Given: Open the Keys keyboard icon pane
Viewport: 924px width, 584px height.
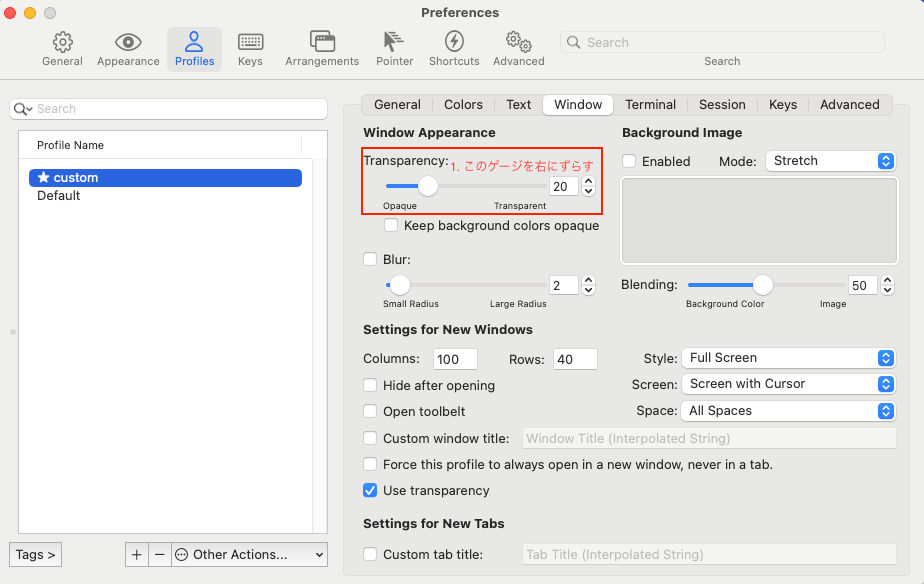Looking at the screenshot, I should 250,42.
